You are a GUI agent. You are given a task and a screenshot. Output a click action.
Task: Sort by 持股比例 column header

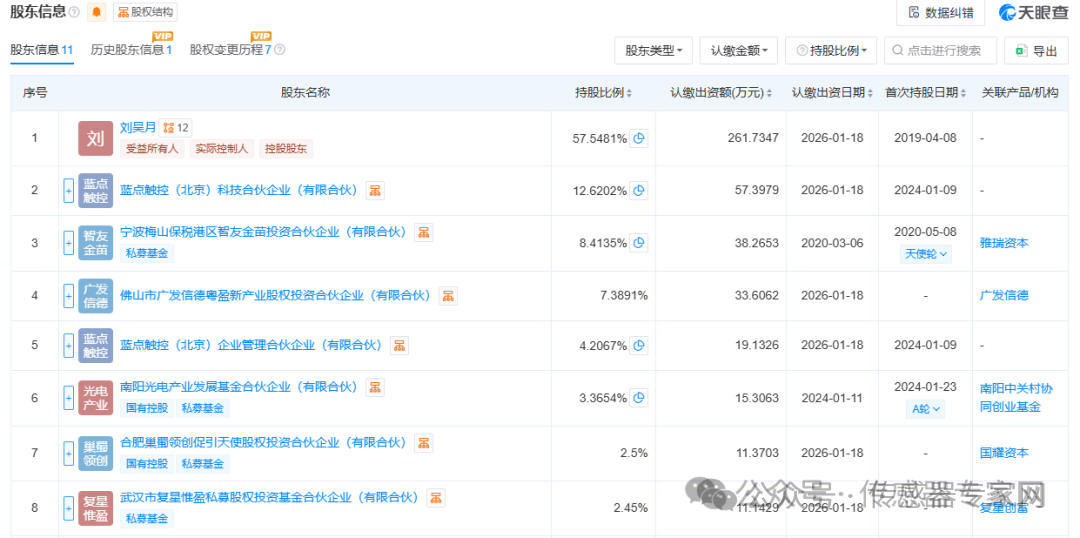[x=603, y=93]
